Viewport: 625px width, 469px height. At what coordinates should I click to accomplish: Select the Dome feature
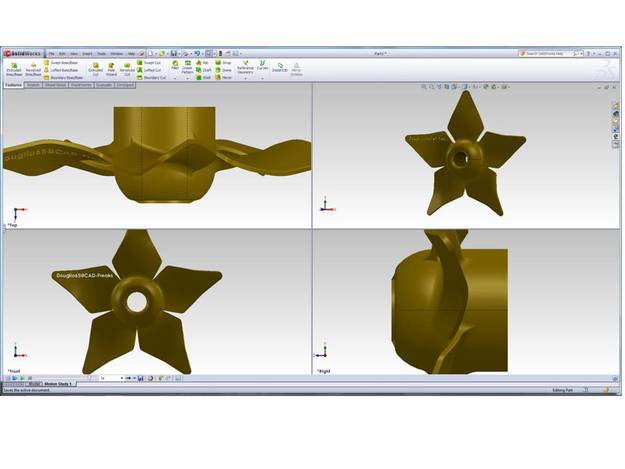point(223,70)
